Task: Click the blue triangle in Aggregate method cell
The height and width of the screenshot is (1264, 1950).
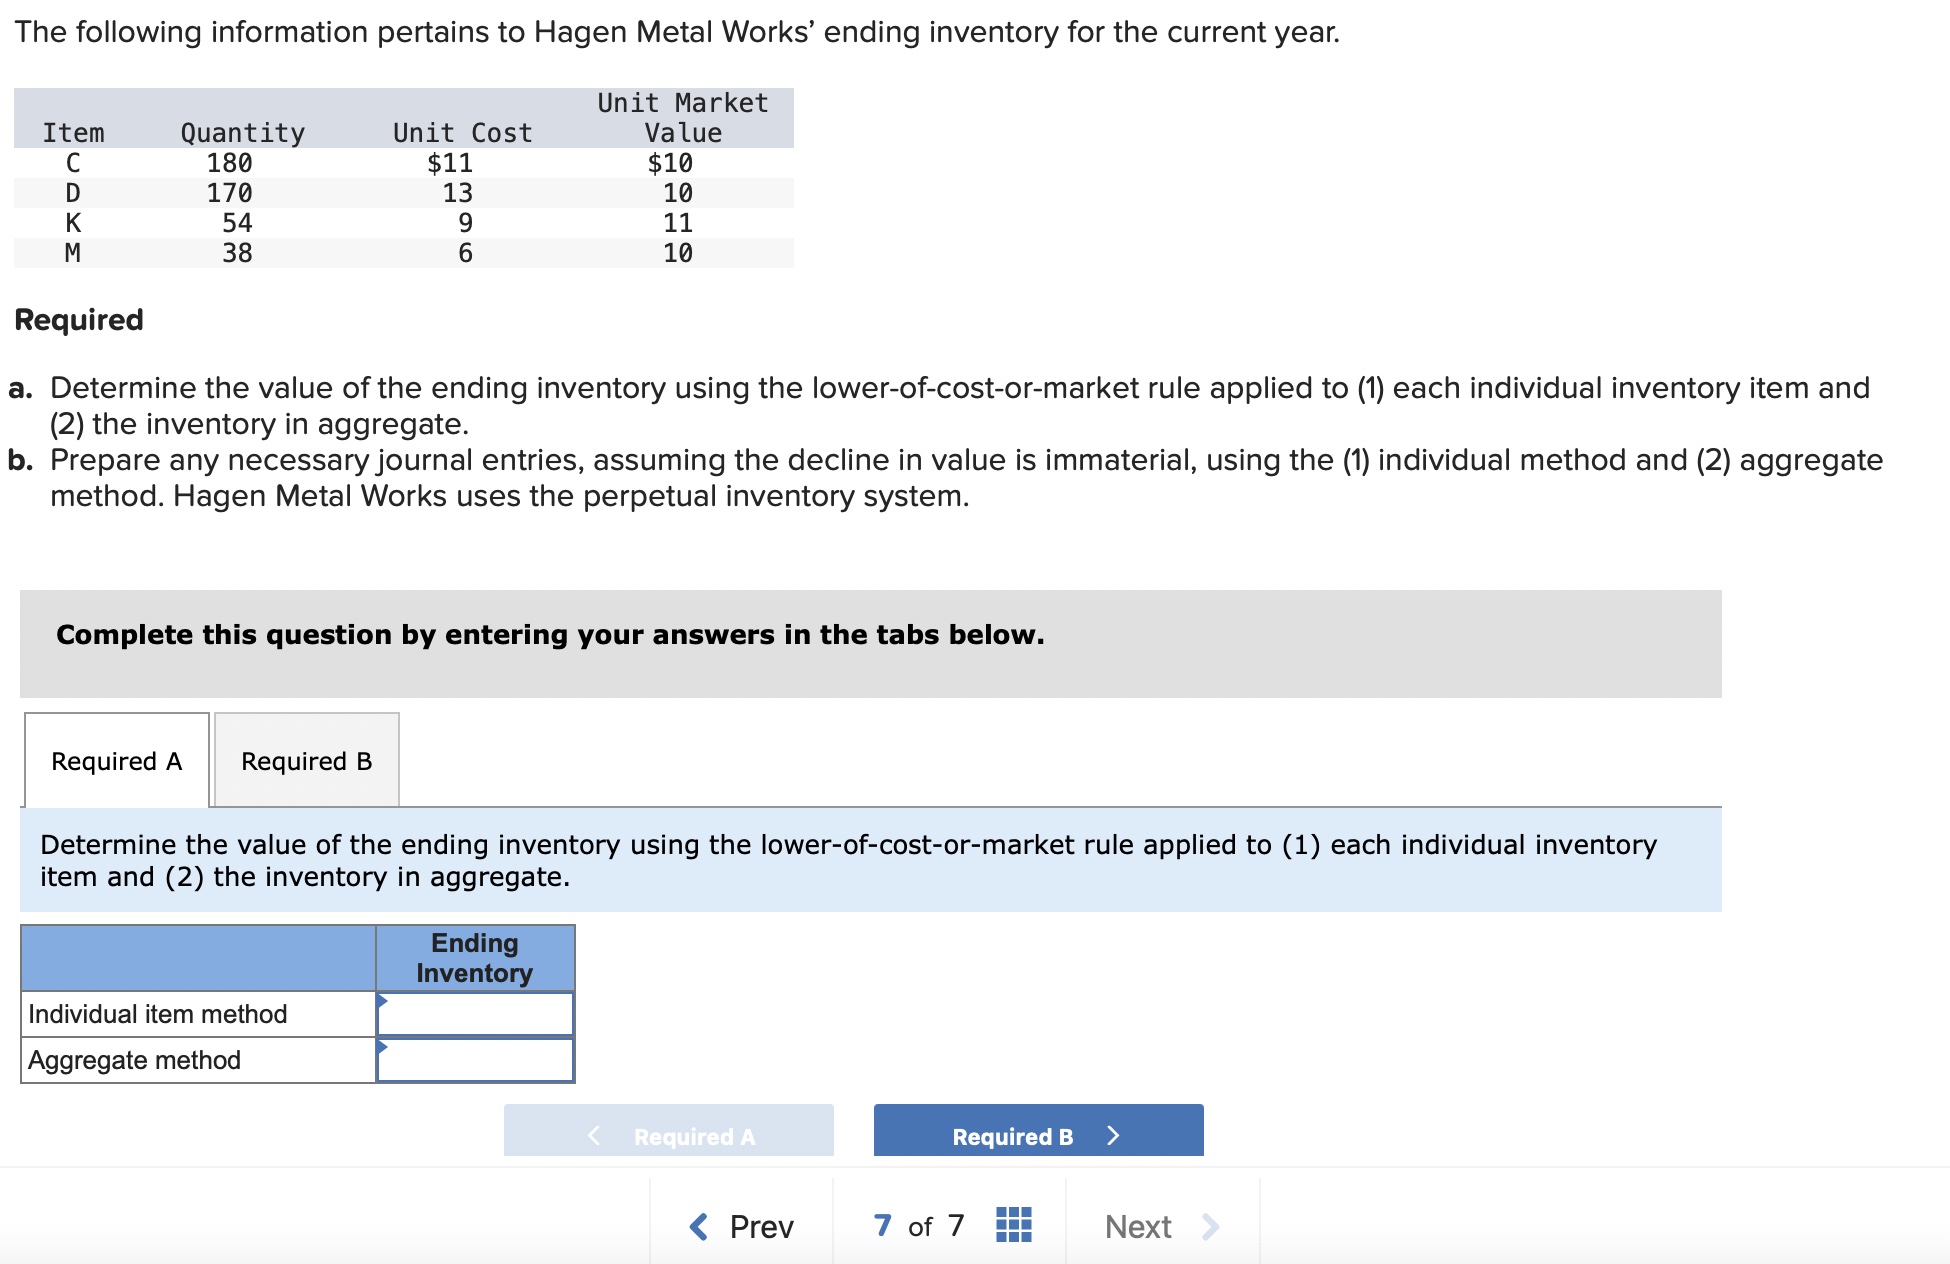Action: (x=380, y=1048)
